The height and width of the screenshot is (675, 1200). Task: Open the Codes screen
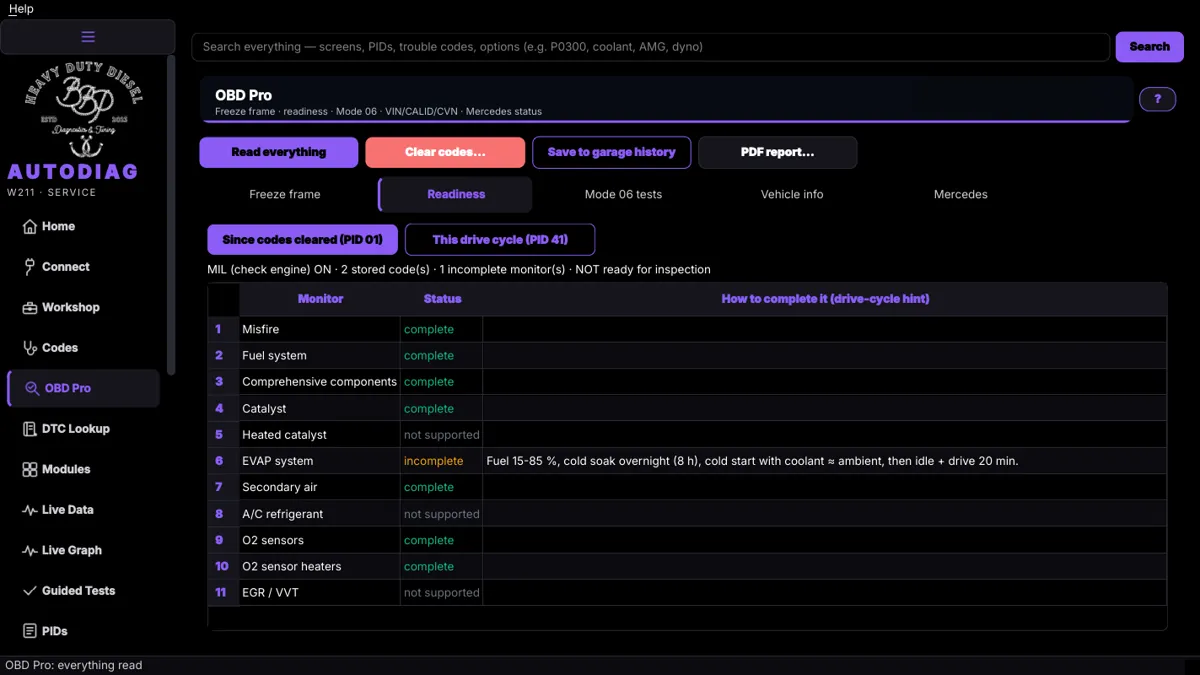pos(82,348)
